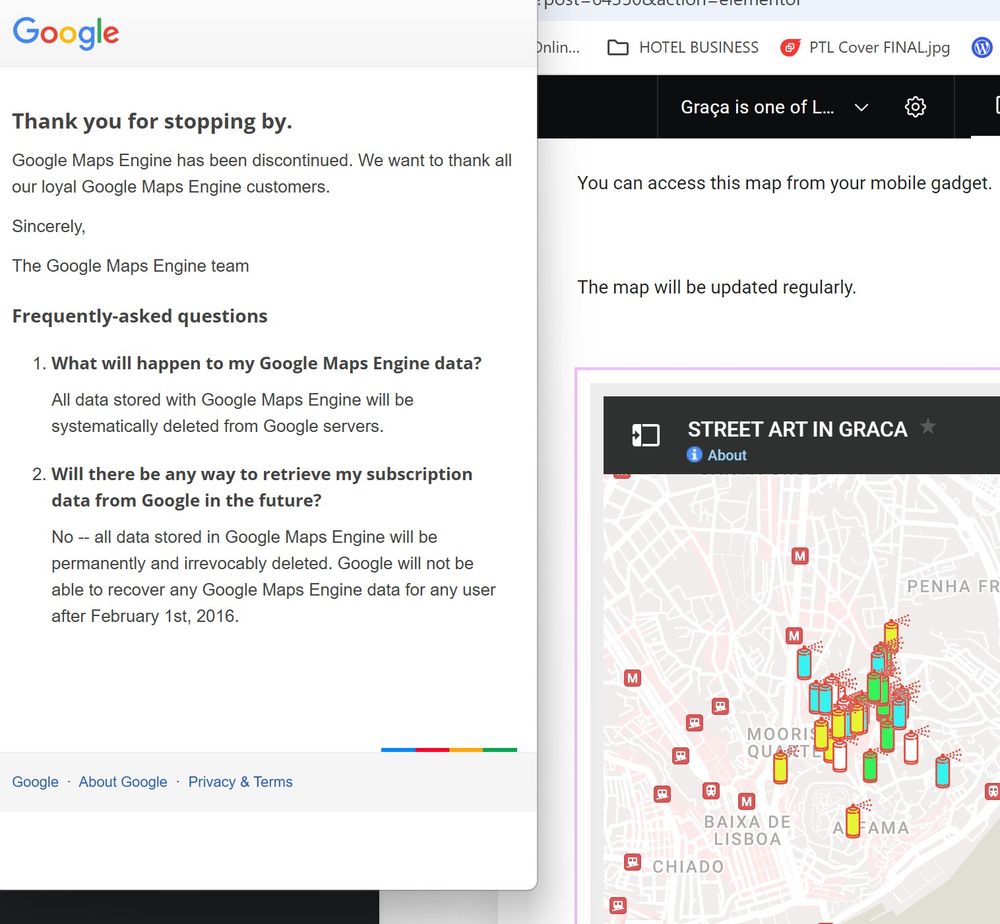Click the 'STREET ART IN GRACA' map title

(x=797, y=429)
